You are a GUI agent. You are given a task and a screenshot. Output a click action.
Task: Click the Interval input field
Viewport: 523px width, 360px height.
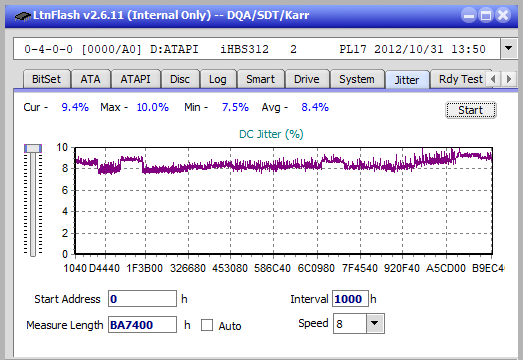[350, 299]
